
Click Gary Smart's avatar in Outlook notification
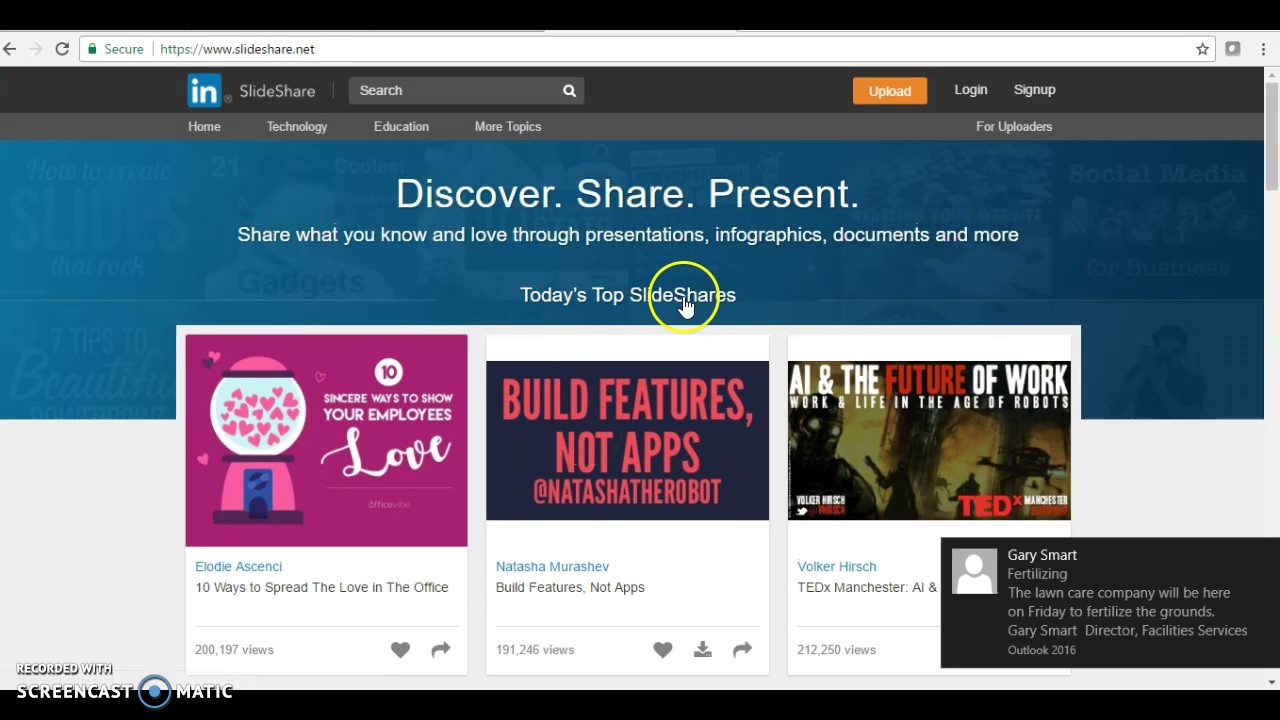click(x=974, y=571)
